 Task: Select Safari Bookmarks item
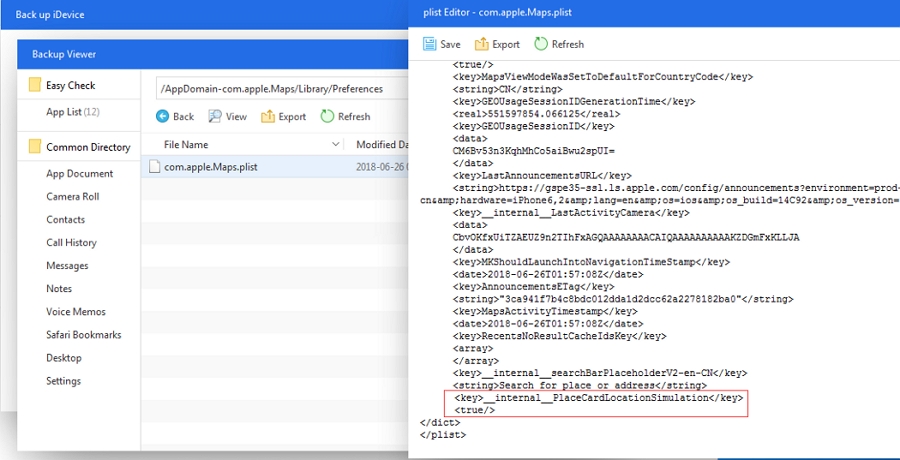click(x=83, y=335)
